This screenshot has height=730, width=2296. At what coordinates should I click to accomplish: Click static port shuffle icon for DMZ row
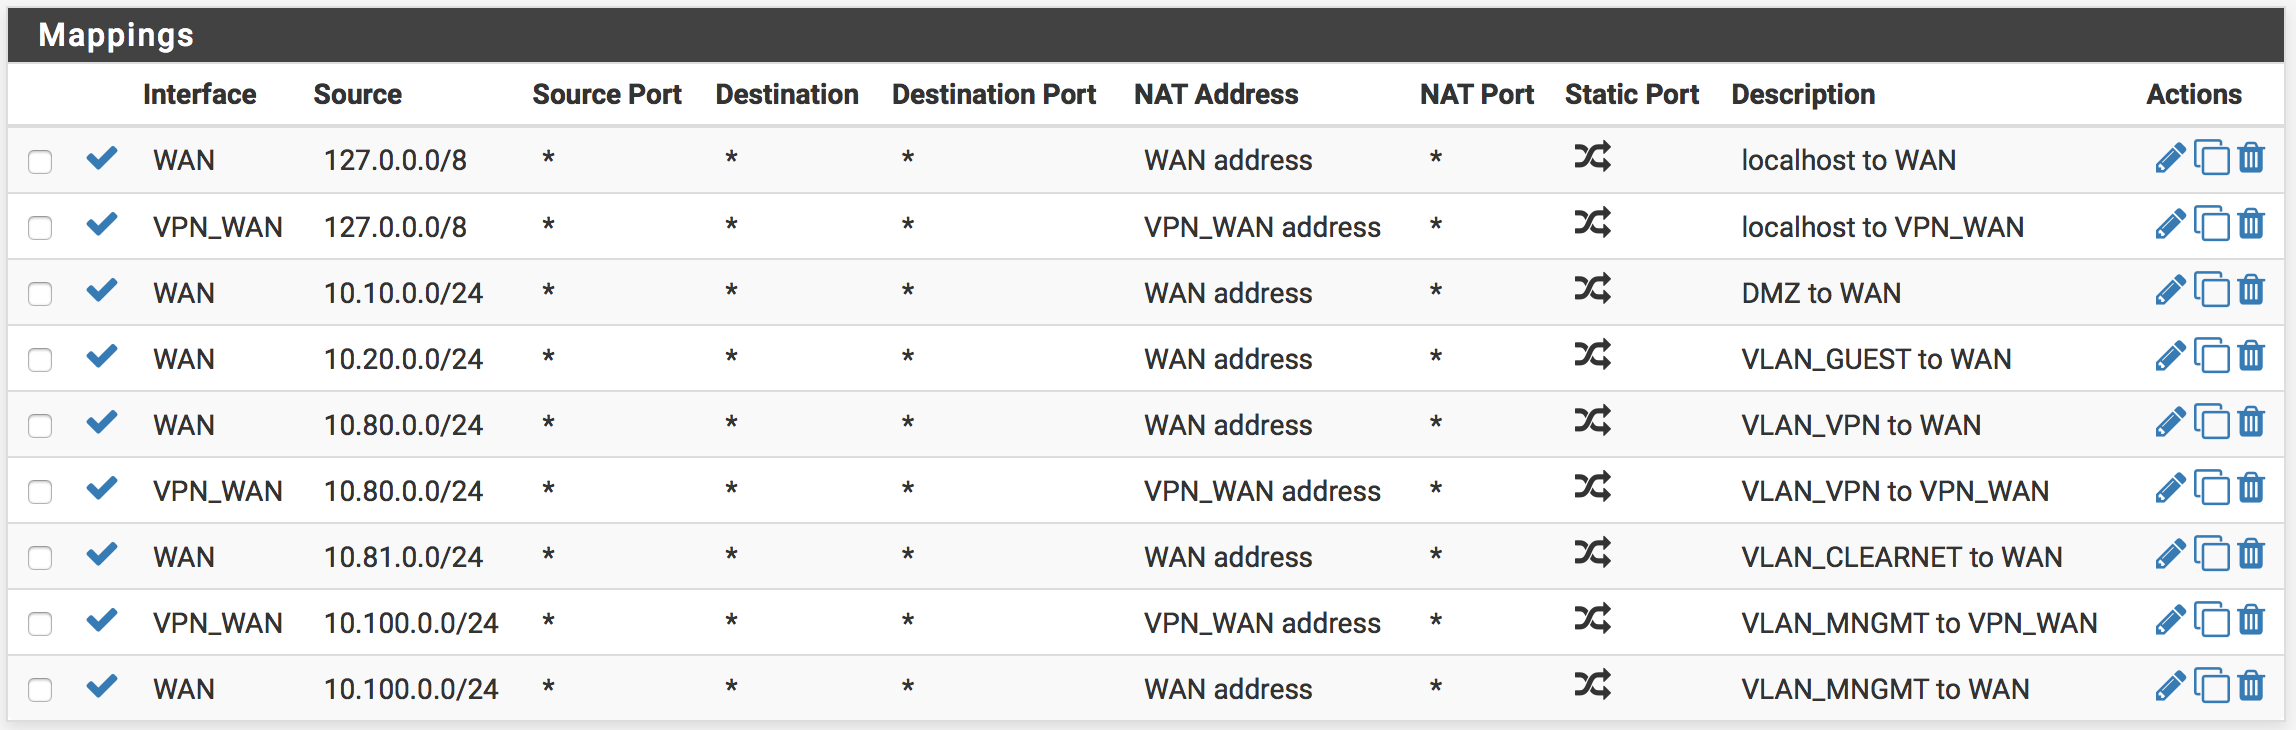click(x=1592, y=290)
